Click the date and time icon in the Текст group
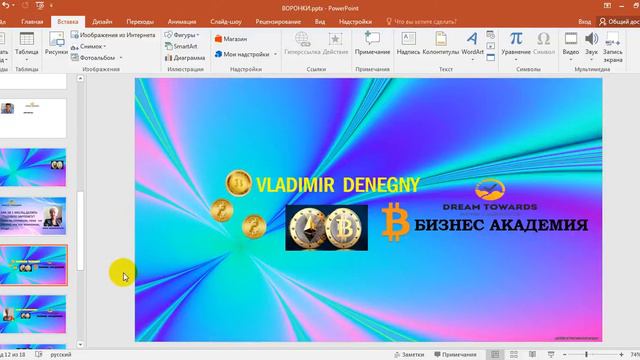640x360 pixels. (x=491, y=35)
